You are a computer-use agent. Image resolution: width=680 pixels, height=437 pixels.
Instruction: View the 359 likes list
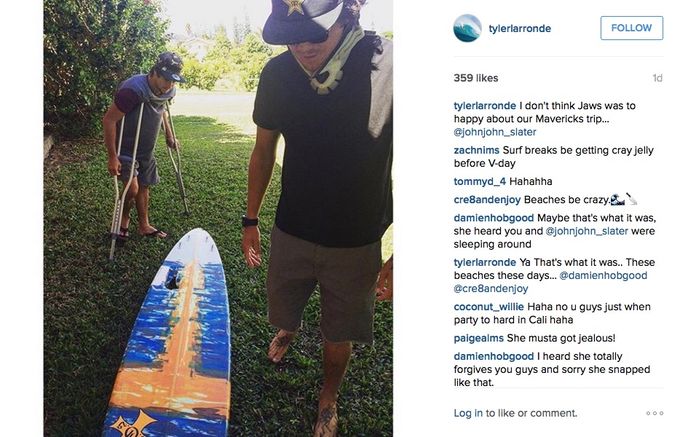(x=476, y=78)
